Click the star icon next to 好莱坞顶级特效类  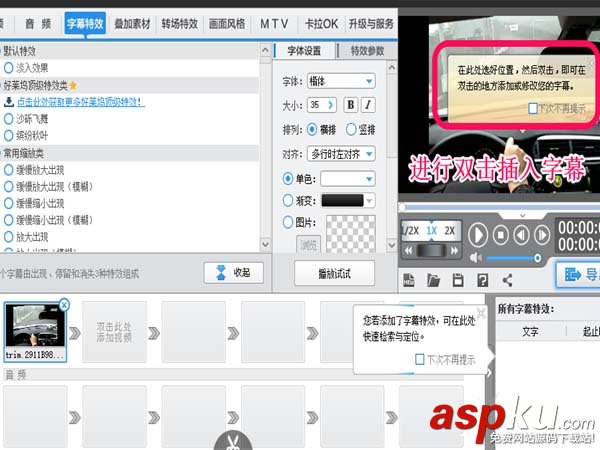[x=73, y=85]
